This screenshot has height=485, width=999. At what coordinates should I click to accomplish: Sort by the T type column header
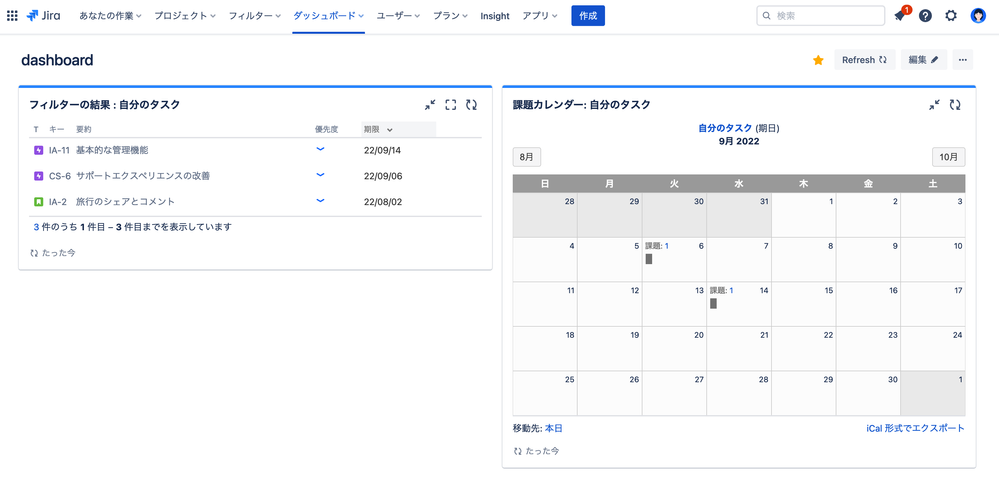(x=36, y=129)
